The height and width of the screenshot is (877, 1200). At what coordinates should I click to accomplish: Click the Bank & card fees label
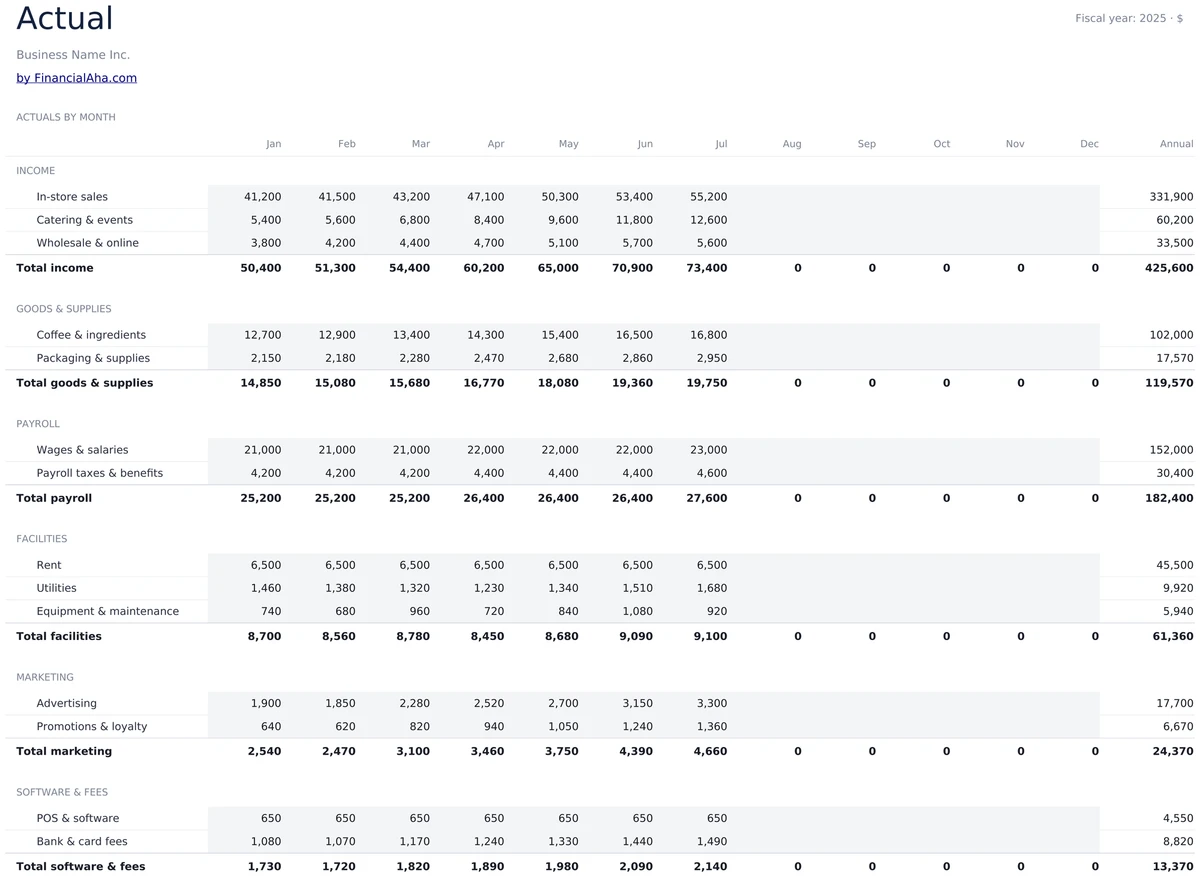82,841
